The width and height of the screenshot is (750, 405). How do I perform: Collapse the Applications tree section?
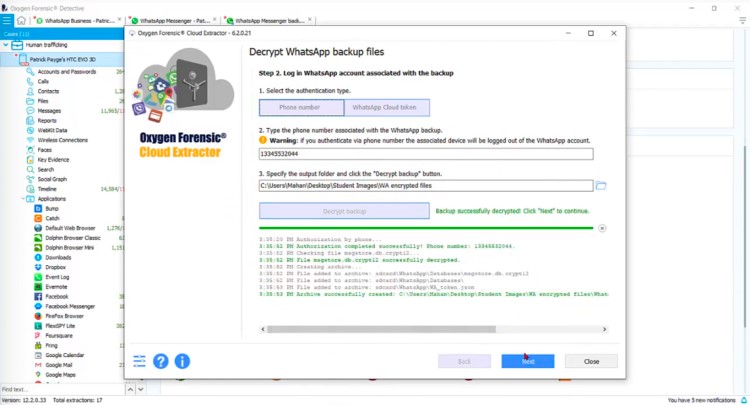[x=22, y=199]
